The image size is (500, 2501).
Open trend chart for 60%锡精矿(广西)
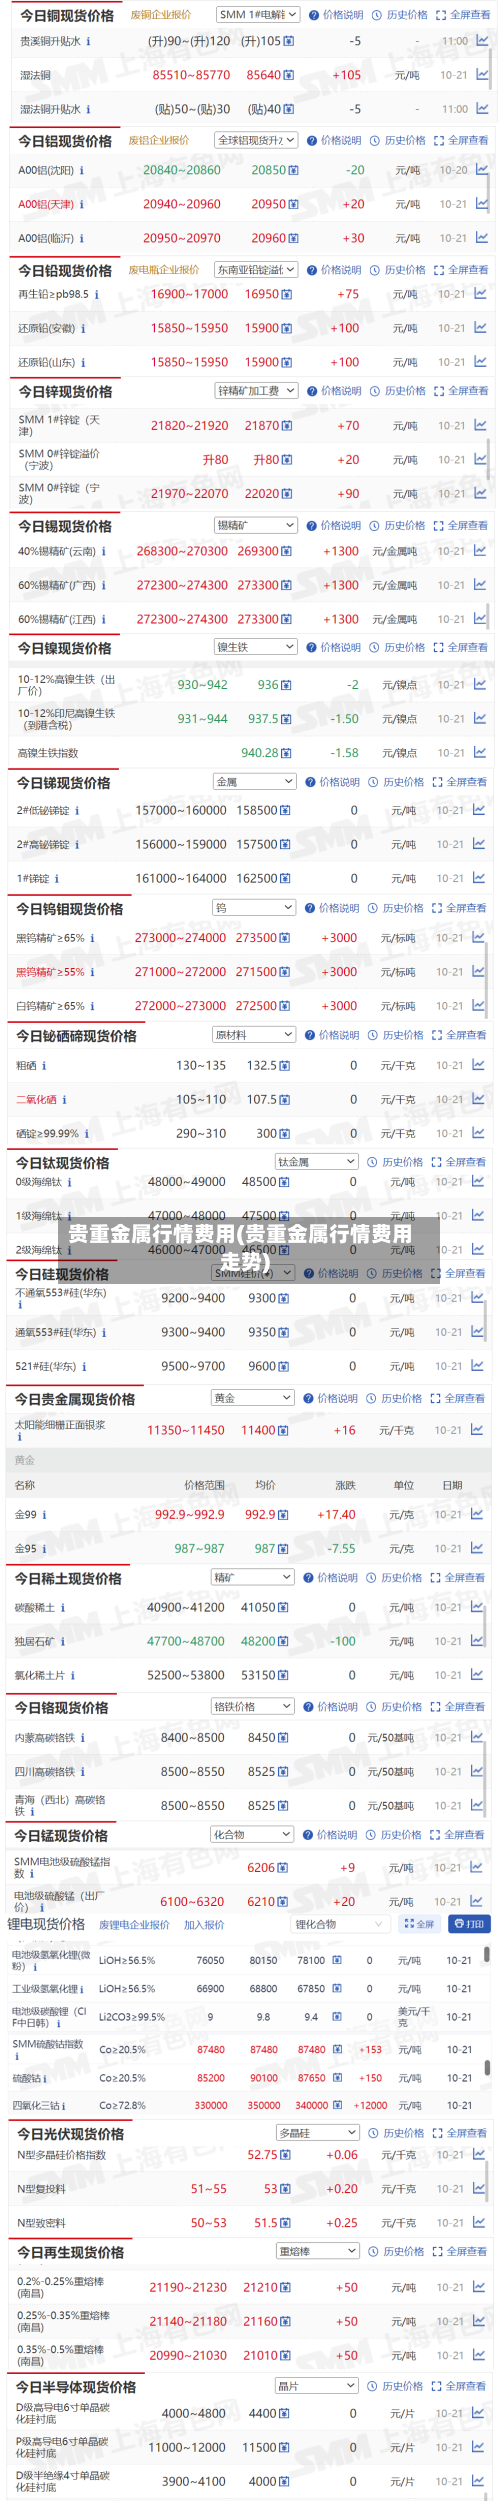480,585
